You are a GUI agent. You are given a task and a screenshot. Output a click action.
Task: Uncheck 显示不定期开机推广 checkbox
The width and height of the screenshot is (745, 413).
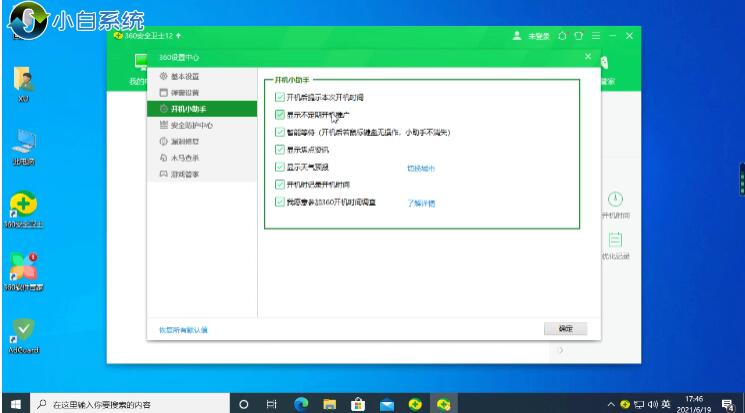[280, 115]
